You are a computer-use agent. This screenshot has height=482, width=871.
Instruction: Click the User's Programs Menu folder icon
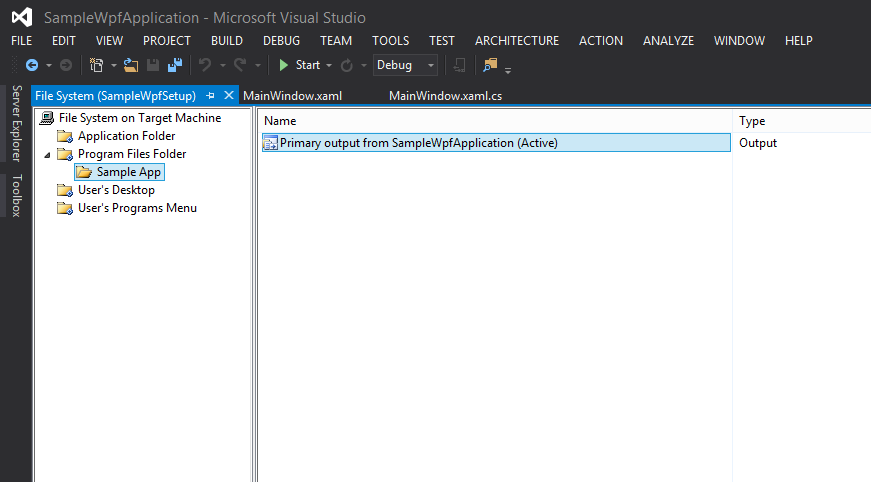click(65, 209)
